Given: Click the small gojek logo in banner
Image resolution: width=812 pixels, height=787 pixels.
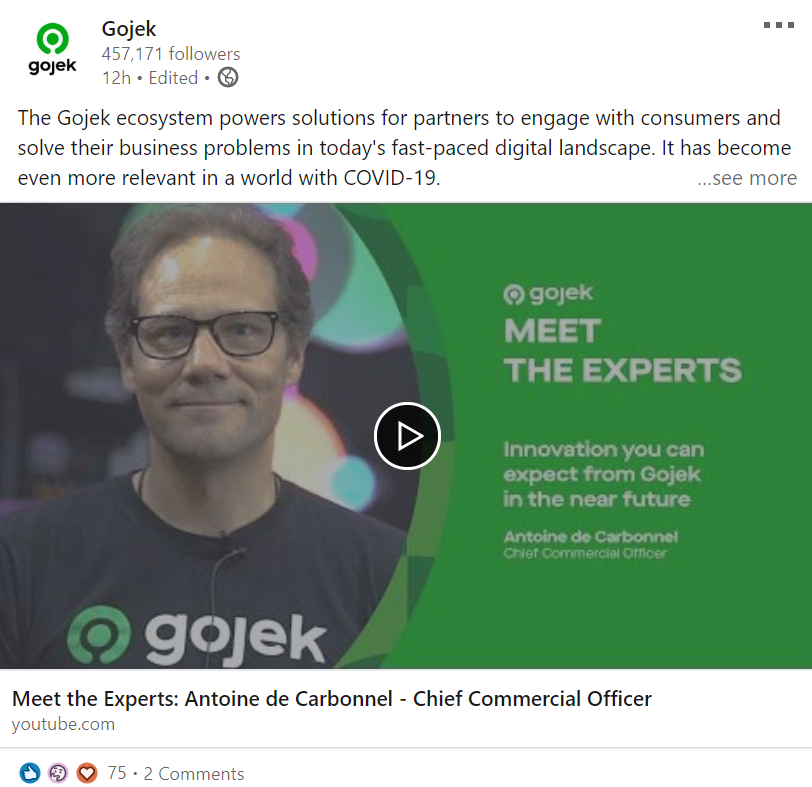Looking at the screenshot, I should pyautogui.click(x=548, y=294).
